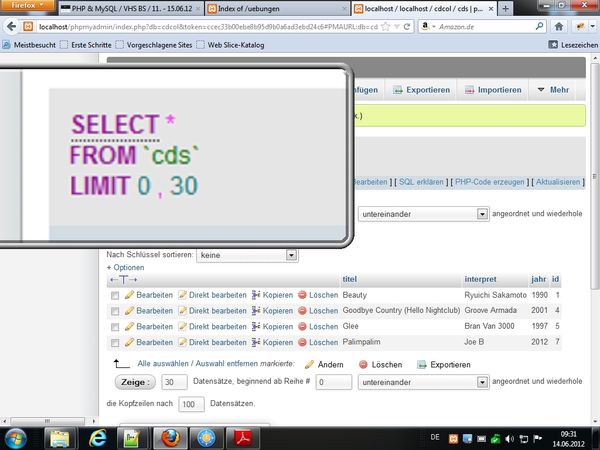This screenshot has height=450, width=600.
Task: Click Direkt bearbeiten for Beauty row
Action: [213, 295]
